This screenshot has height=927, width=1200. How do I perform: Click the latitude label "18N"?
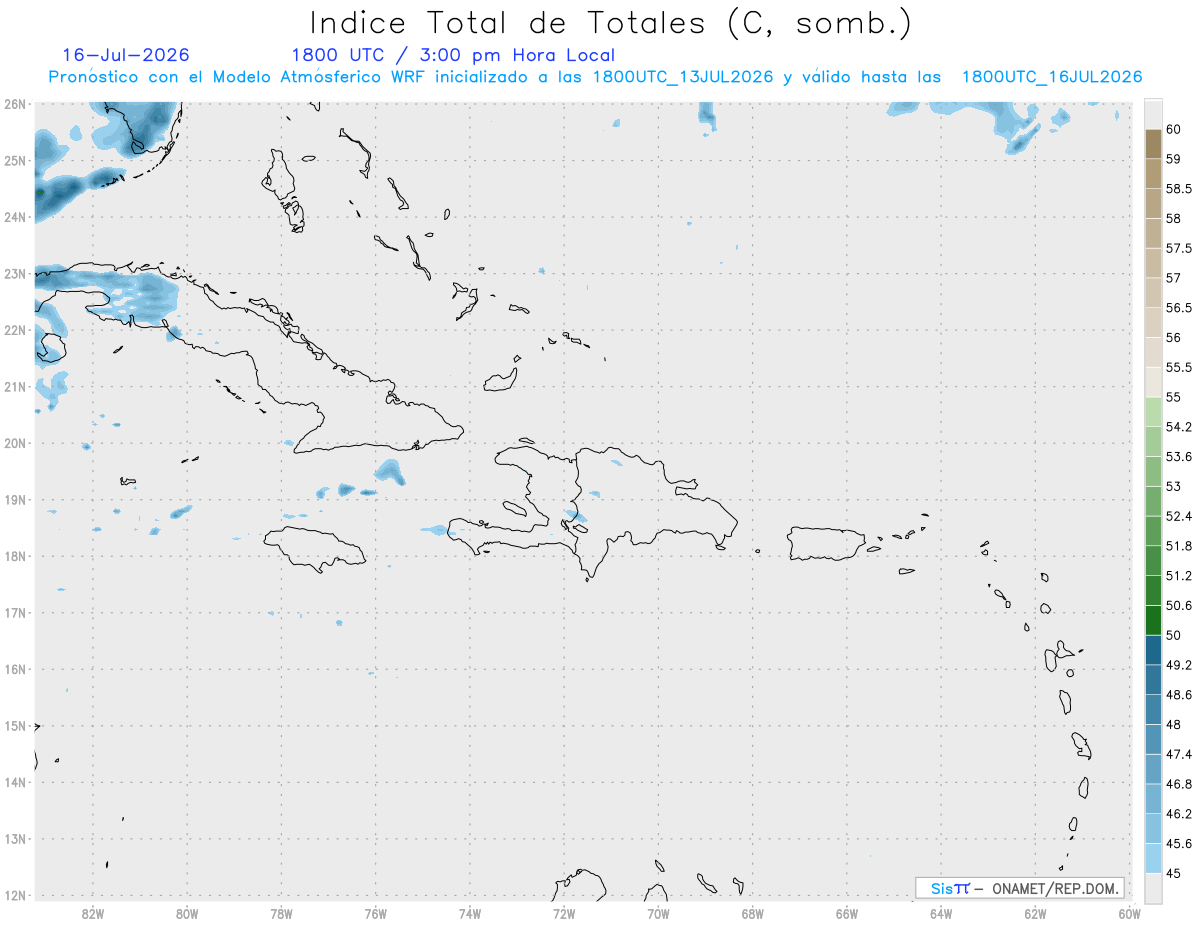tap(15, 556)
